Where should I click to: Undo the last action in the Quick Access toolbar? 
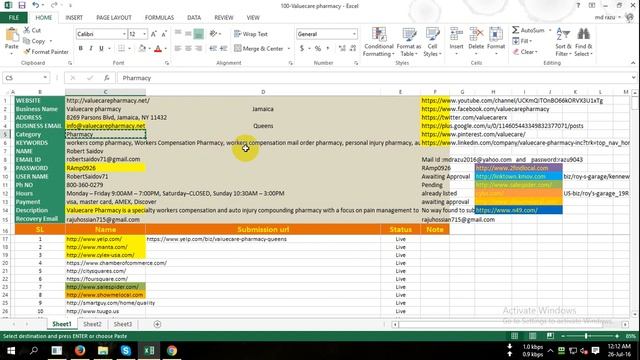pyautogui.click(x=36, y=6)
